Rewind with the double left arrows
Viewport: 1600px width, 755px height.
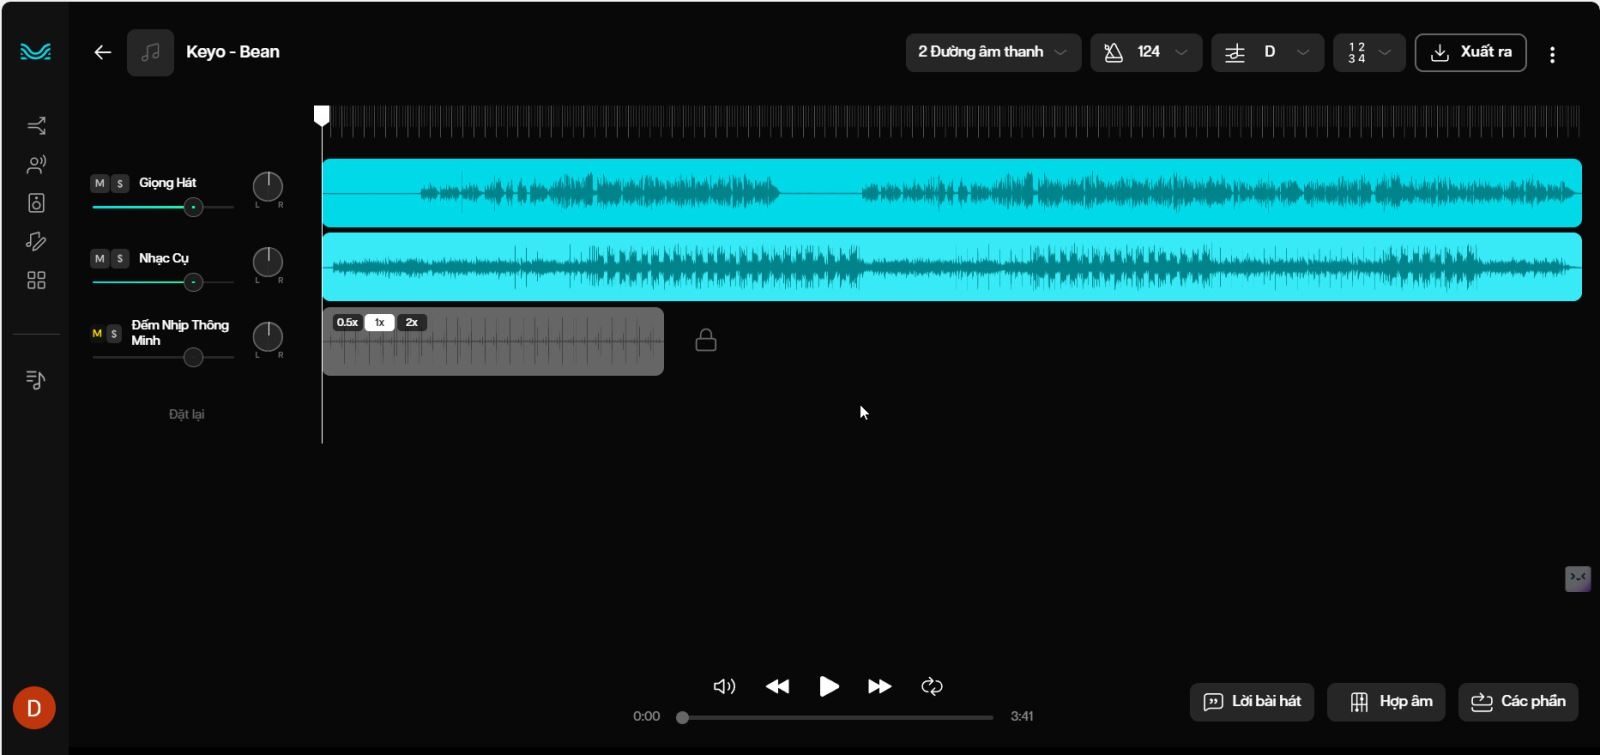[x=777, y=686]
